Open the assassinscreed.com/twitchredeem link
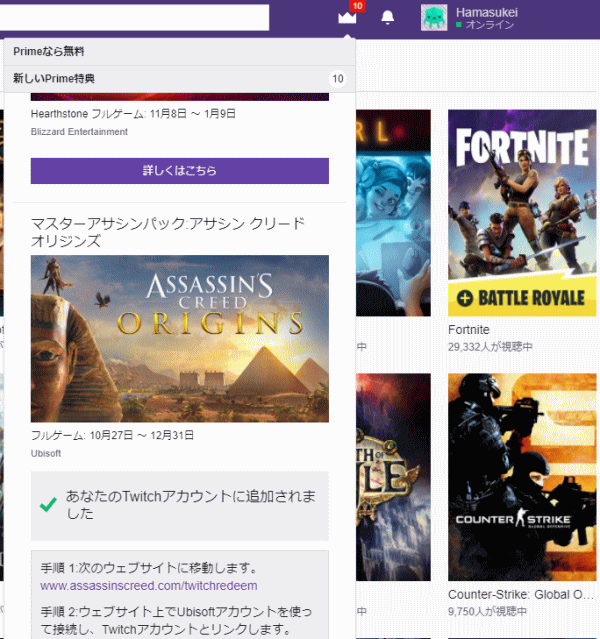The width and height of the screenshot is (600, 639). pos(149,586)
